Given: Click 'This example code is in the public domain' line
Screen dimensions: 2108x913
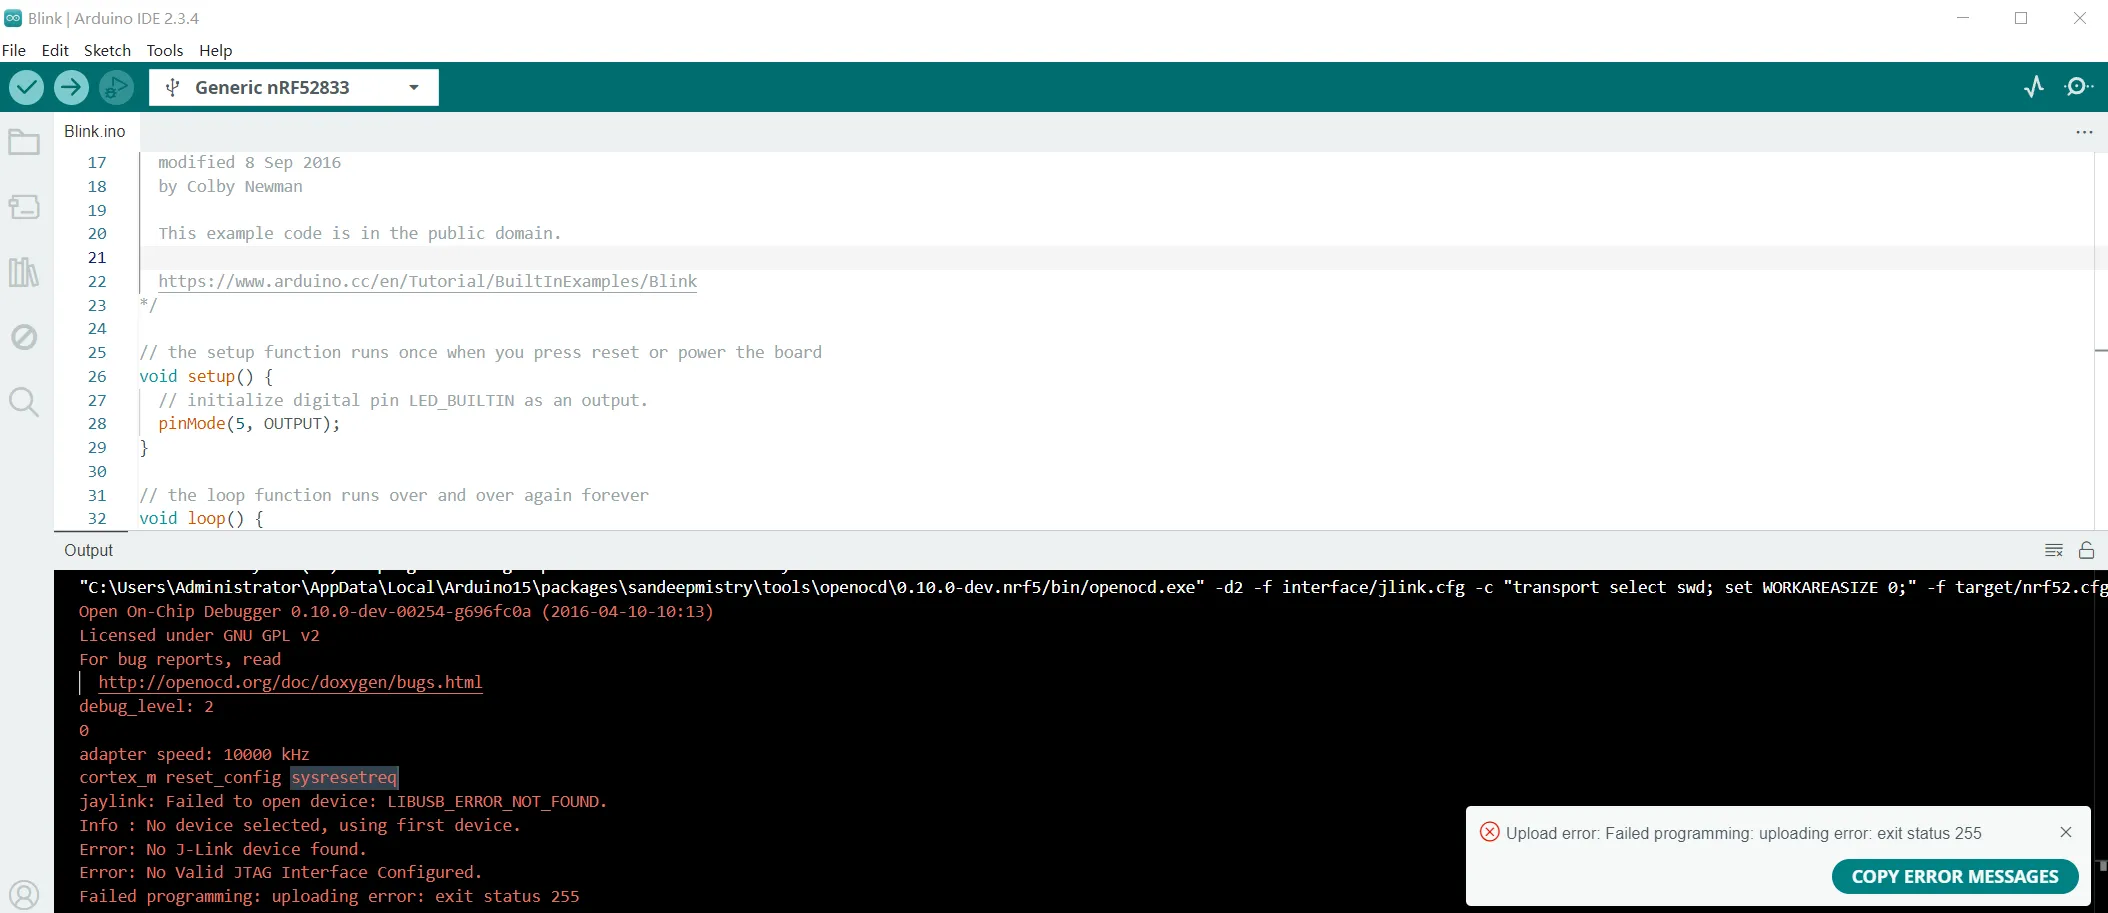Looking at the screenshot, I should [x=359, y=234].
